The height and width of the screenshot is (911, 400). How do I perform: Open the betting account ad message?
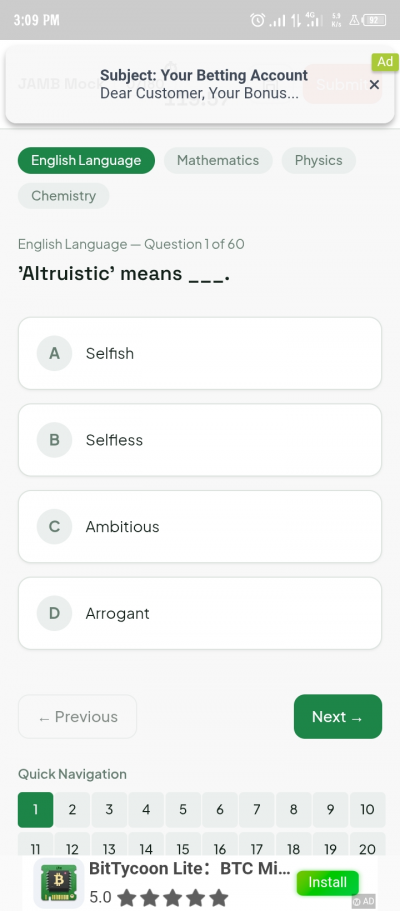coord(203,84)
